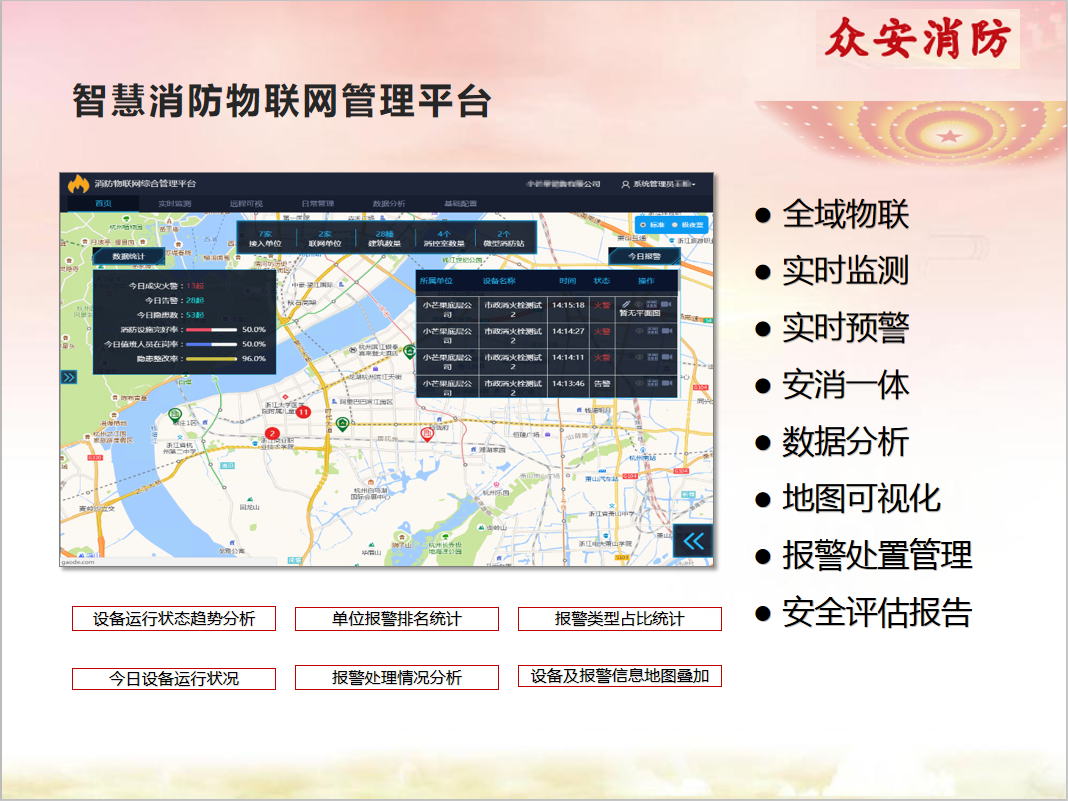Click the 今日成灾火警 value 13起
The image size is (1068, 801).
tap(195, 286)
